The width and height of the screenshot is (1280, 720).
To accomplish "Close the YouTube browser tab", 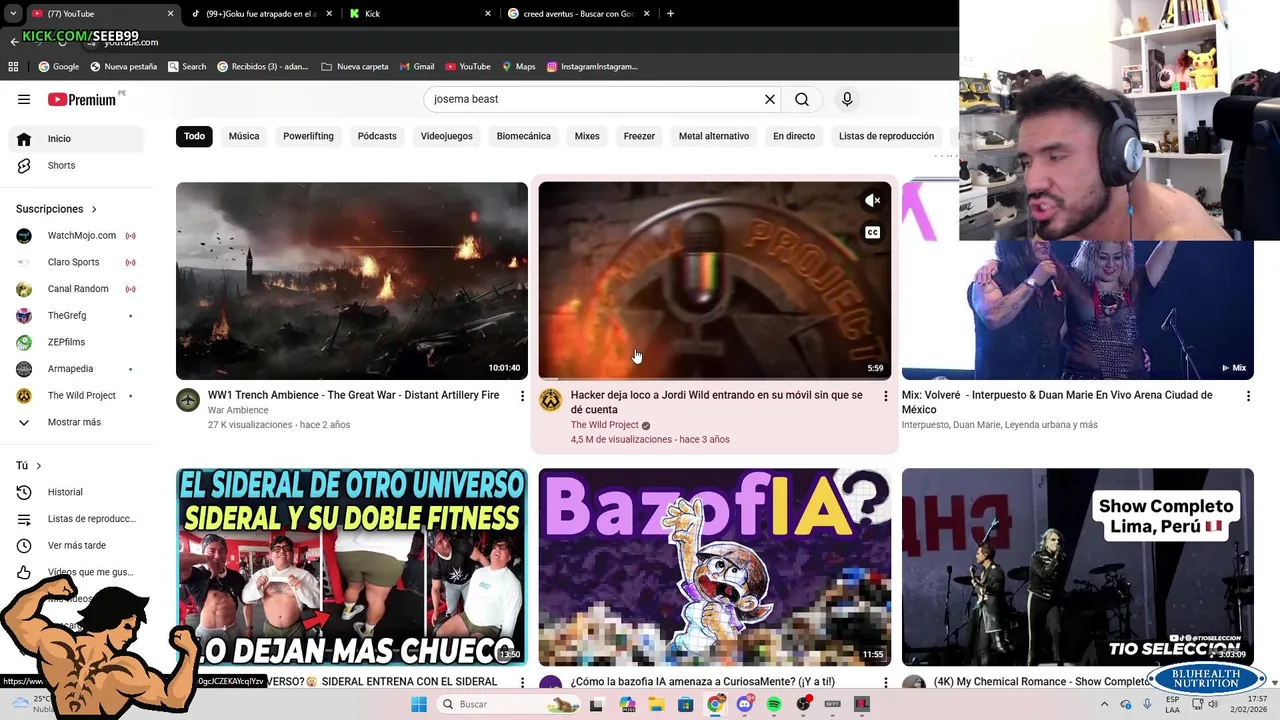I will coord(170,14).
